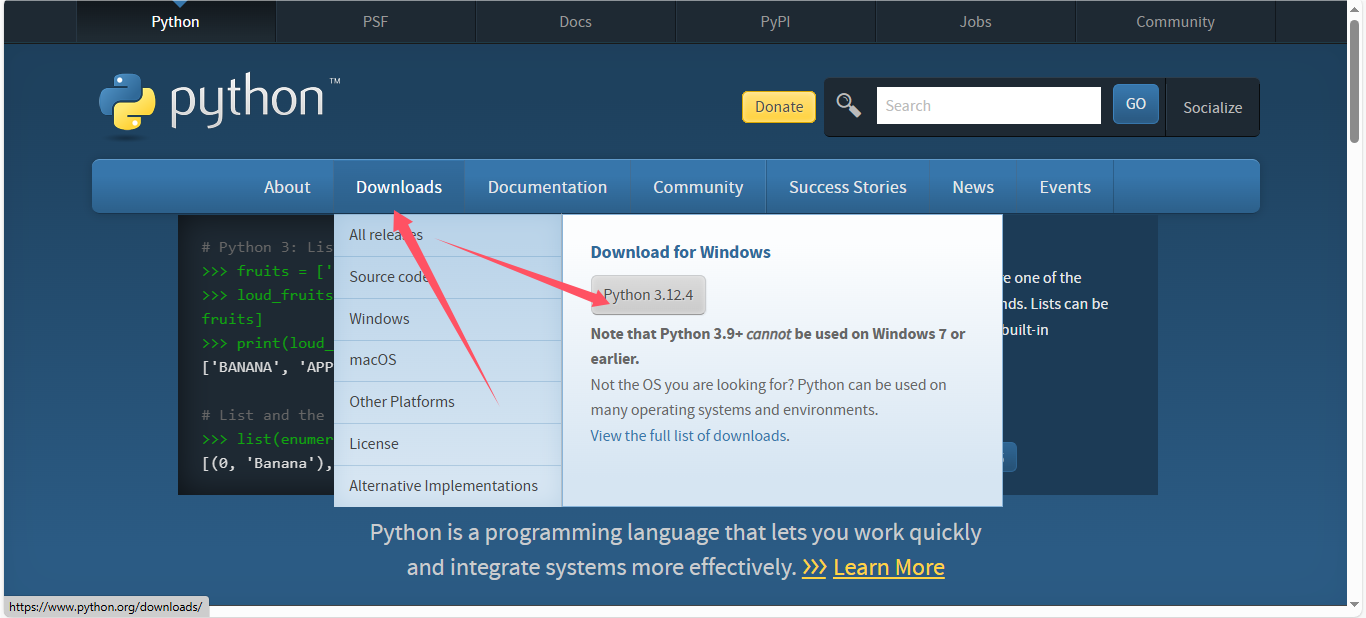
Task: Choose Other Platforms in Downloads menu
Action: coord(448,402)
